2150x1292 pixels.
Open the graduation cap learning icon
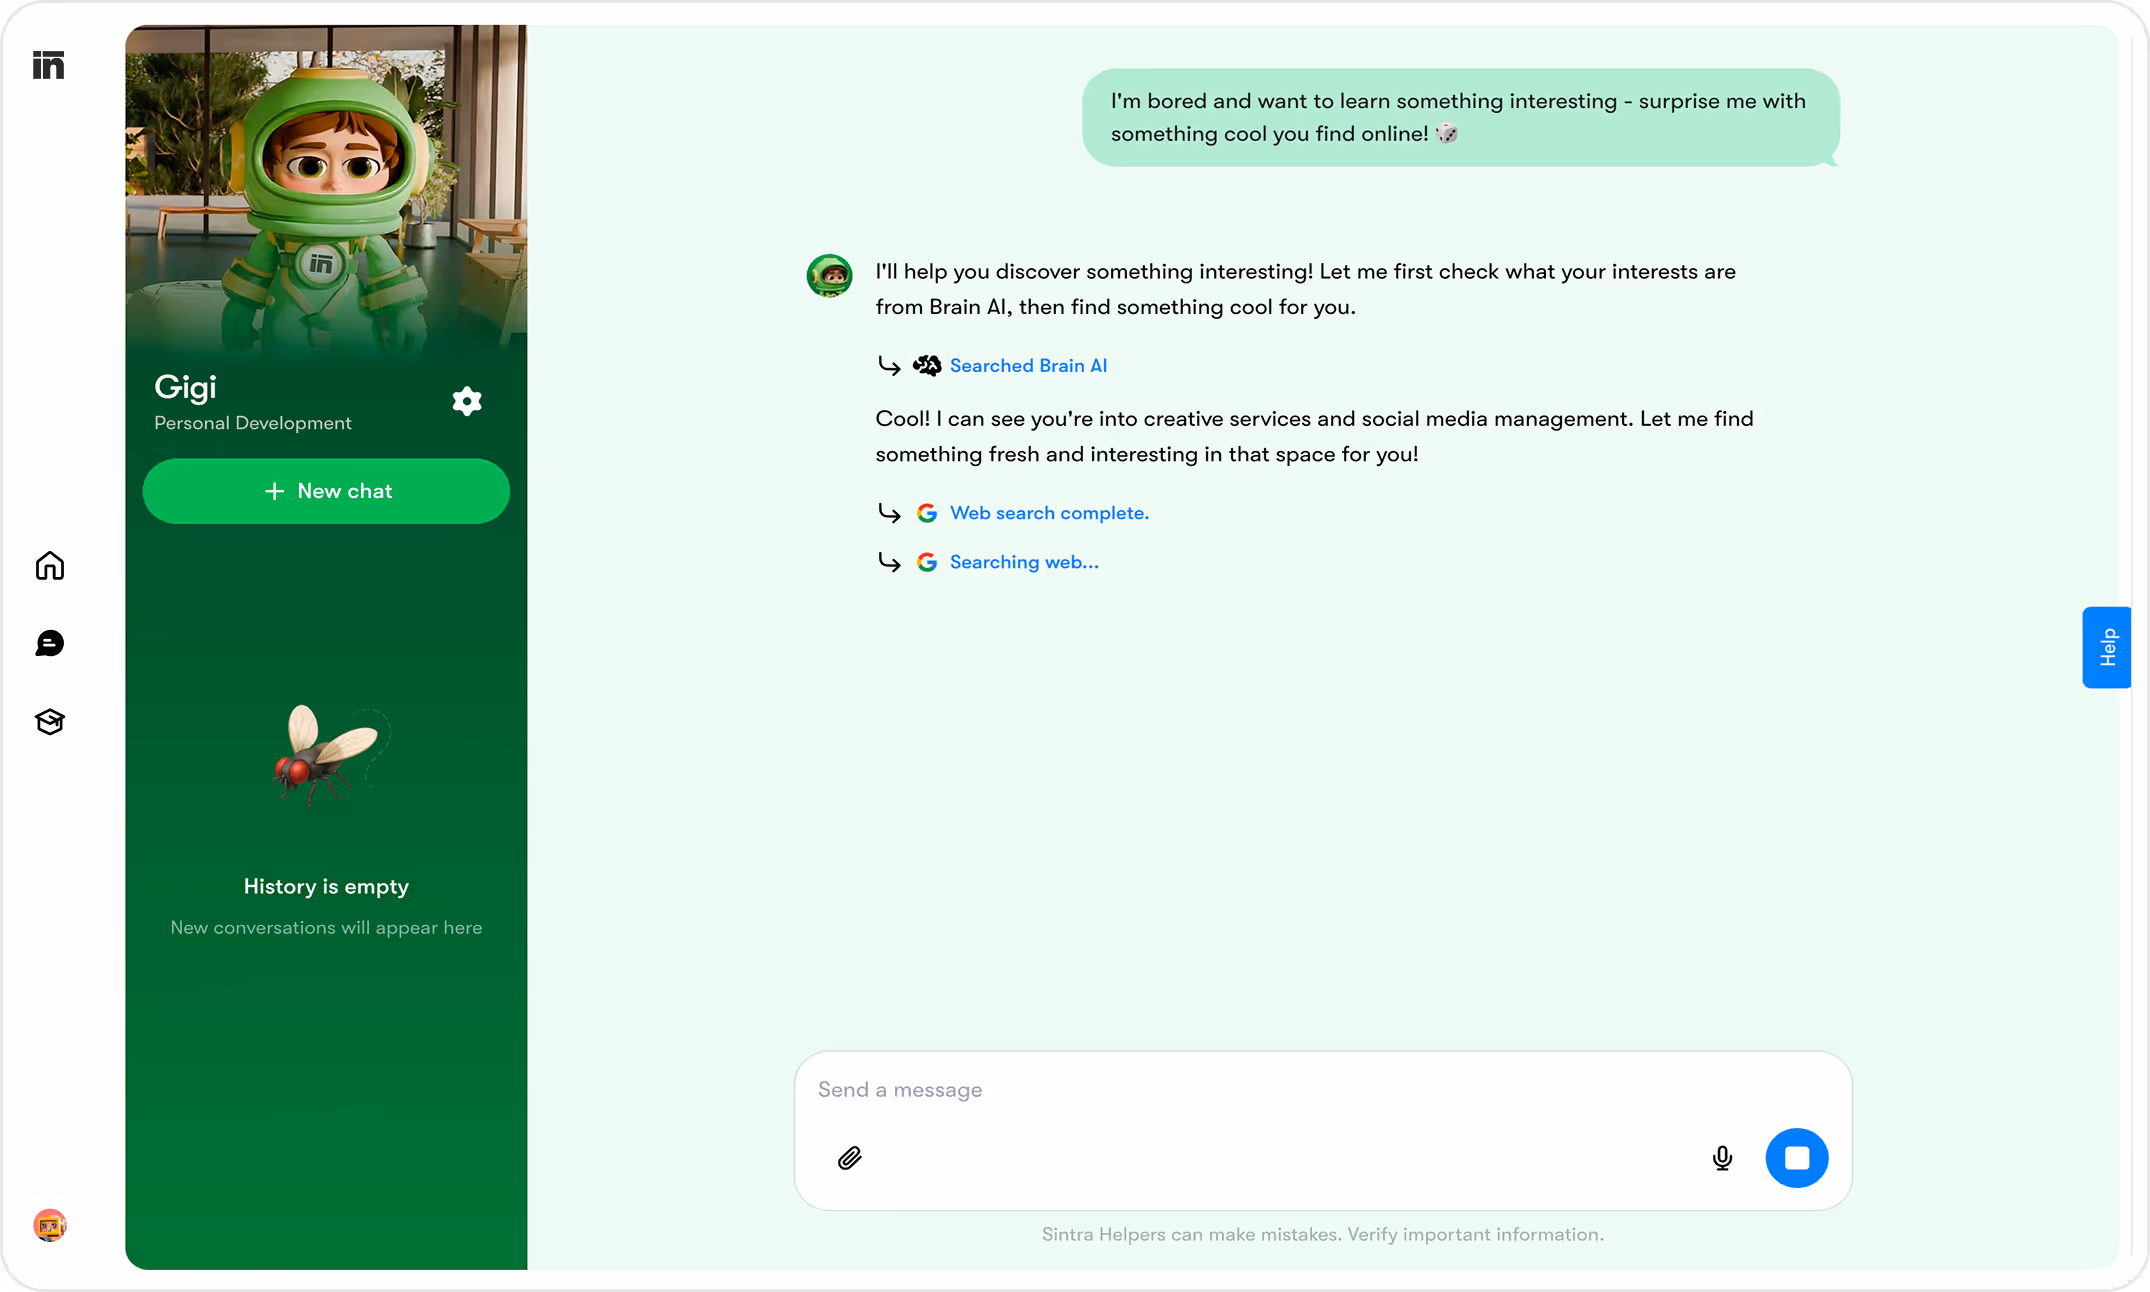tap(49, 721)
